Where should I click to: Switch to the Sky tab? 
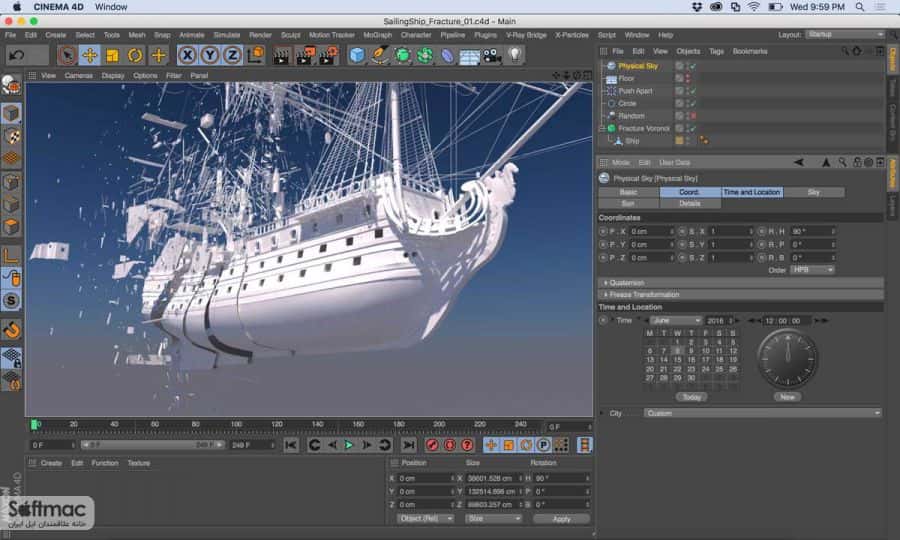coord(814,192)
